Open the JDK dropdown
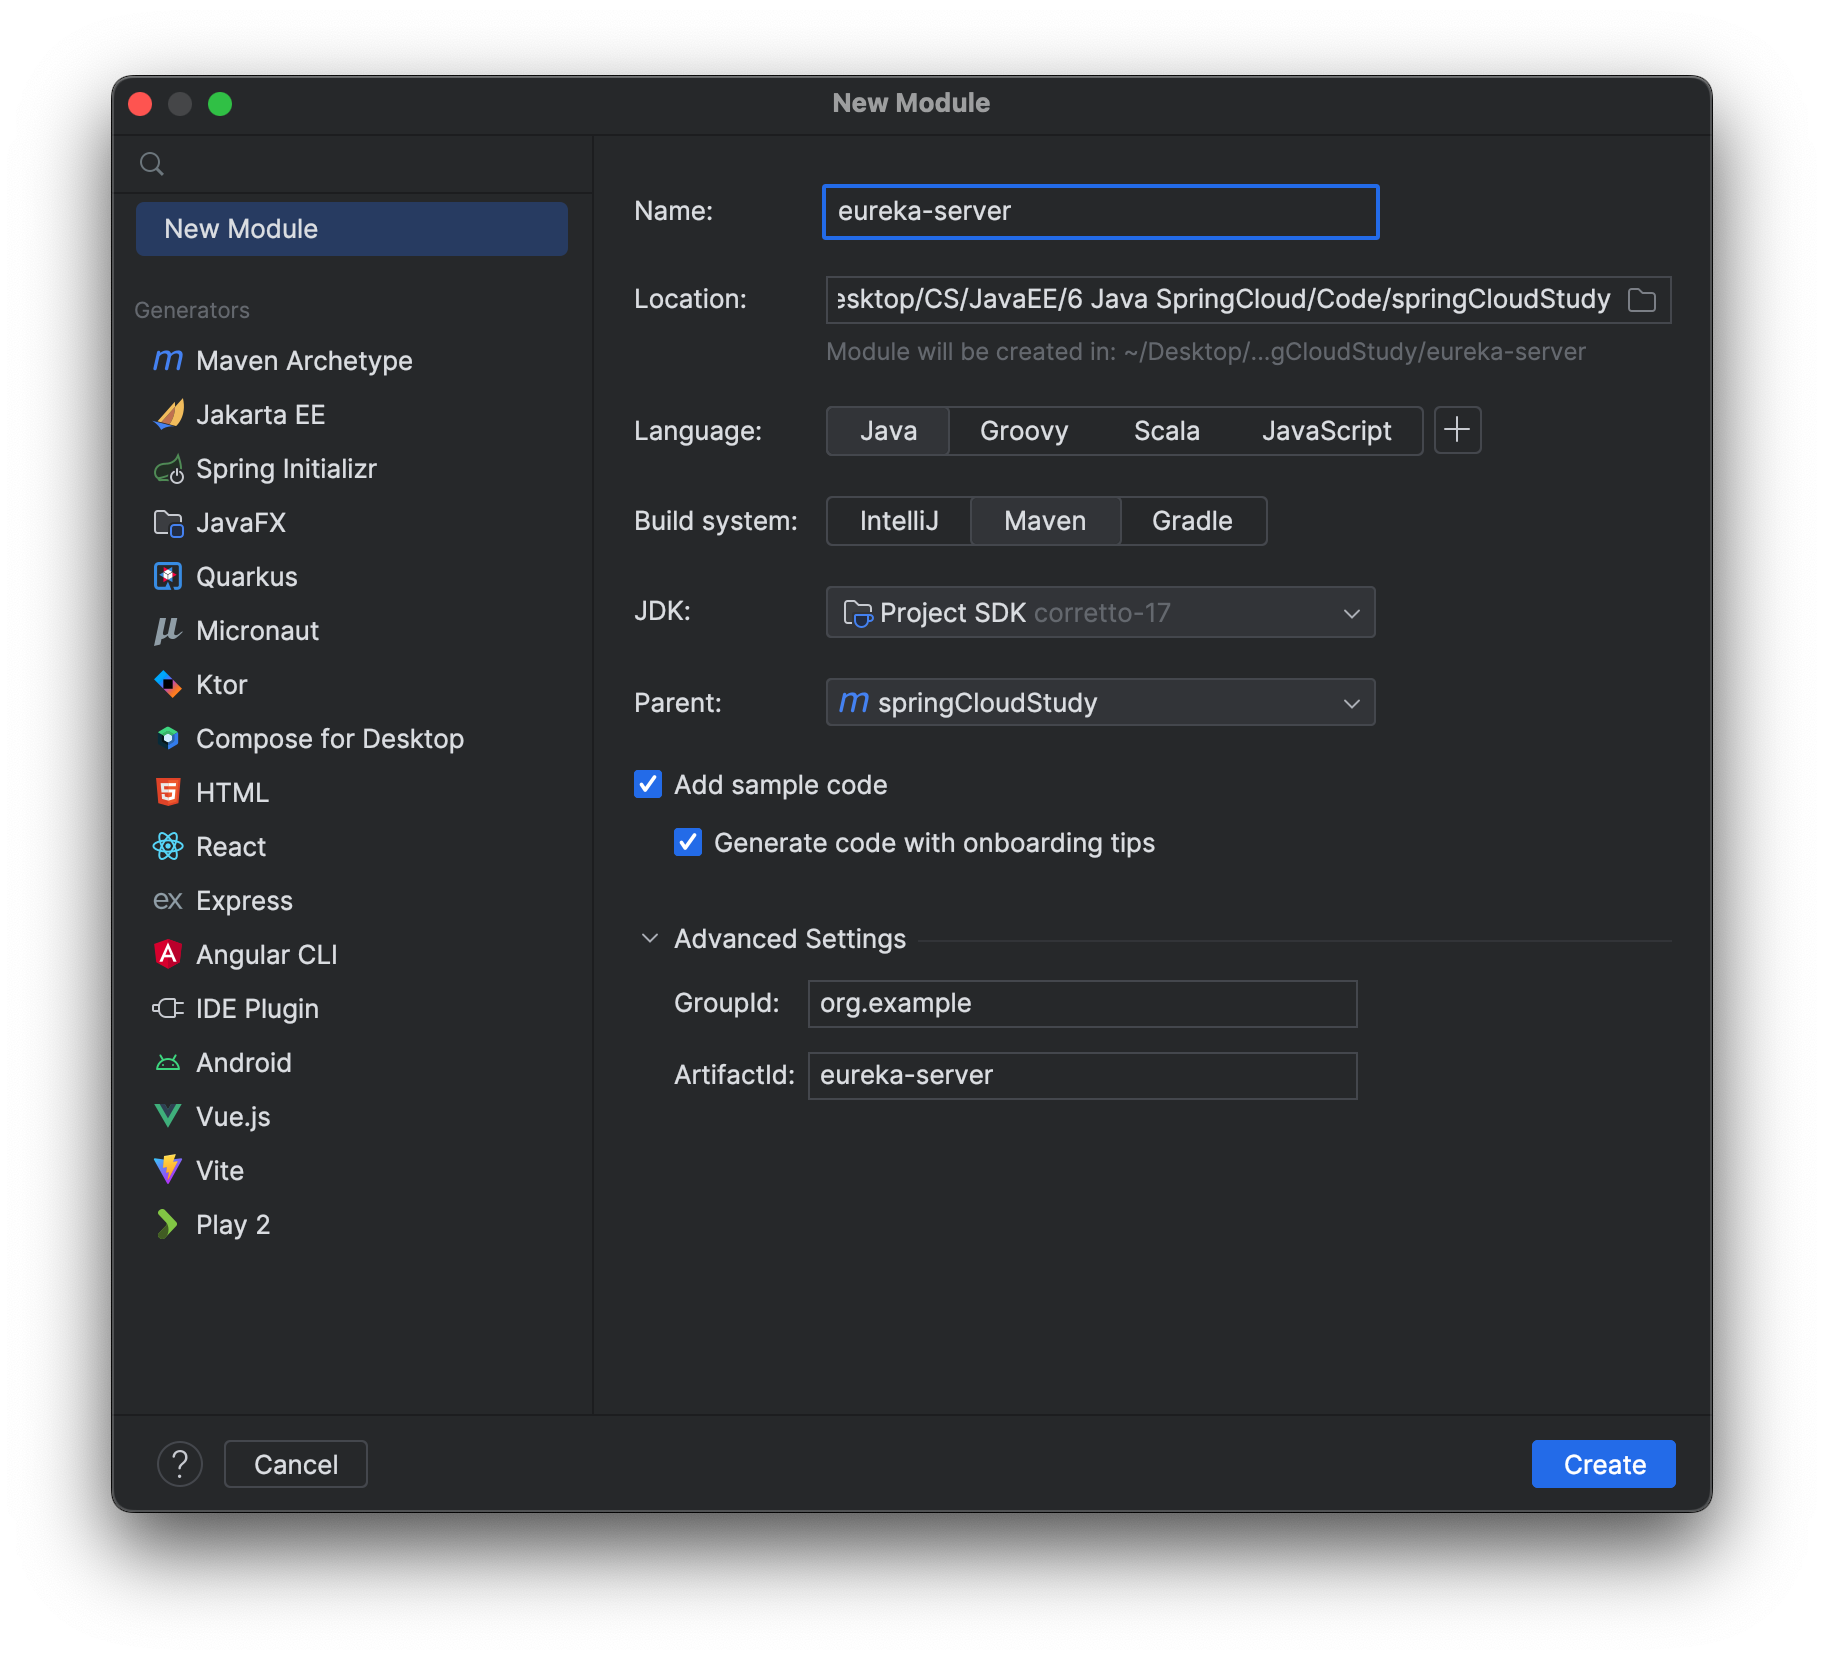 tap(1100, 612)
